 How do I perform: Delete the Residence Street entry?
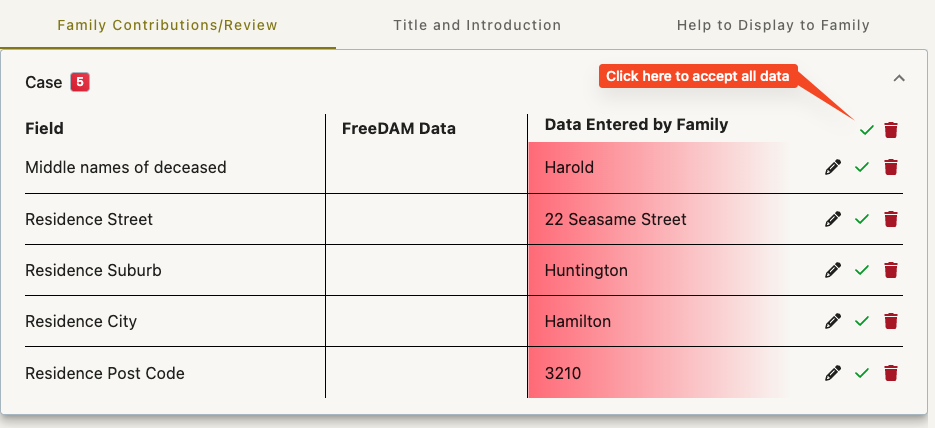(x=891, y=219)
